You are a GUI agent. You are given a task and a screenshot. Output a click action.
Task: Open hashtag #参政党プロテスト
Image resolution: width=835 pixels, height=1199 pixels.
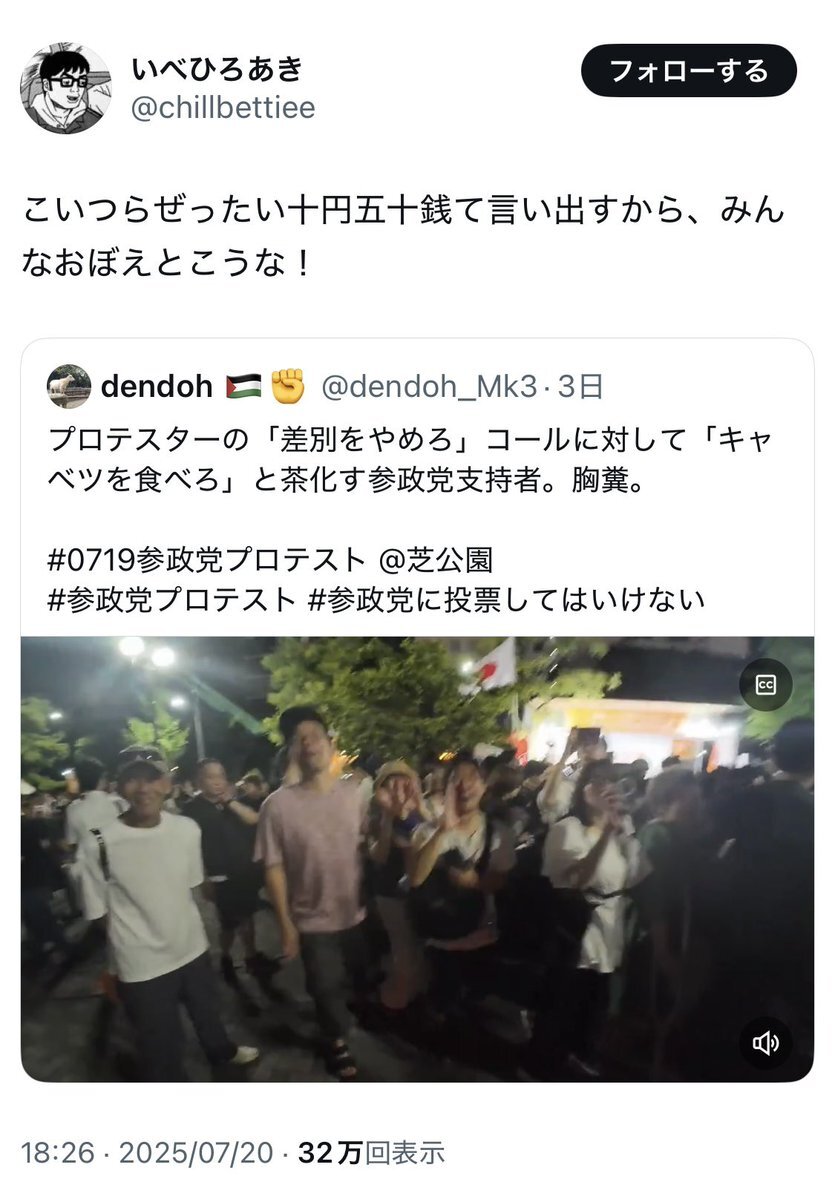(171, 600)
